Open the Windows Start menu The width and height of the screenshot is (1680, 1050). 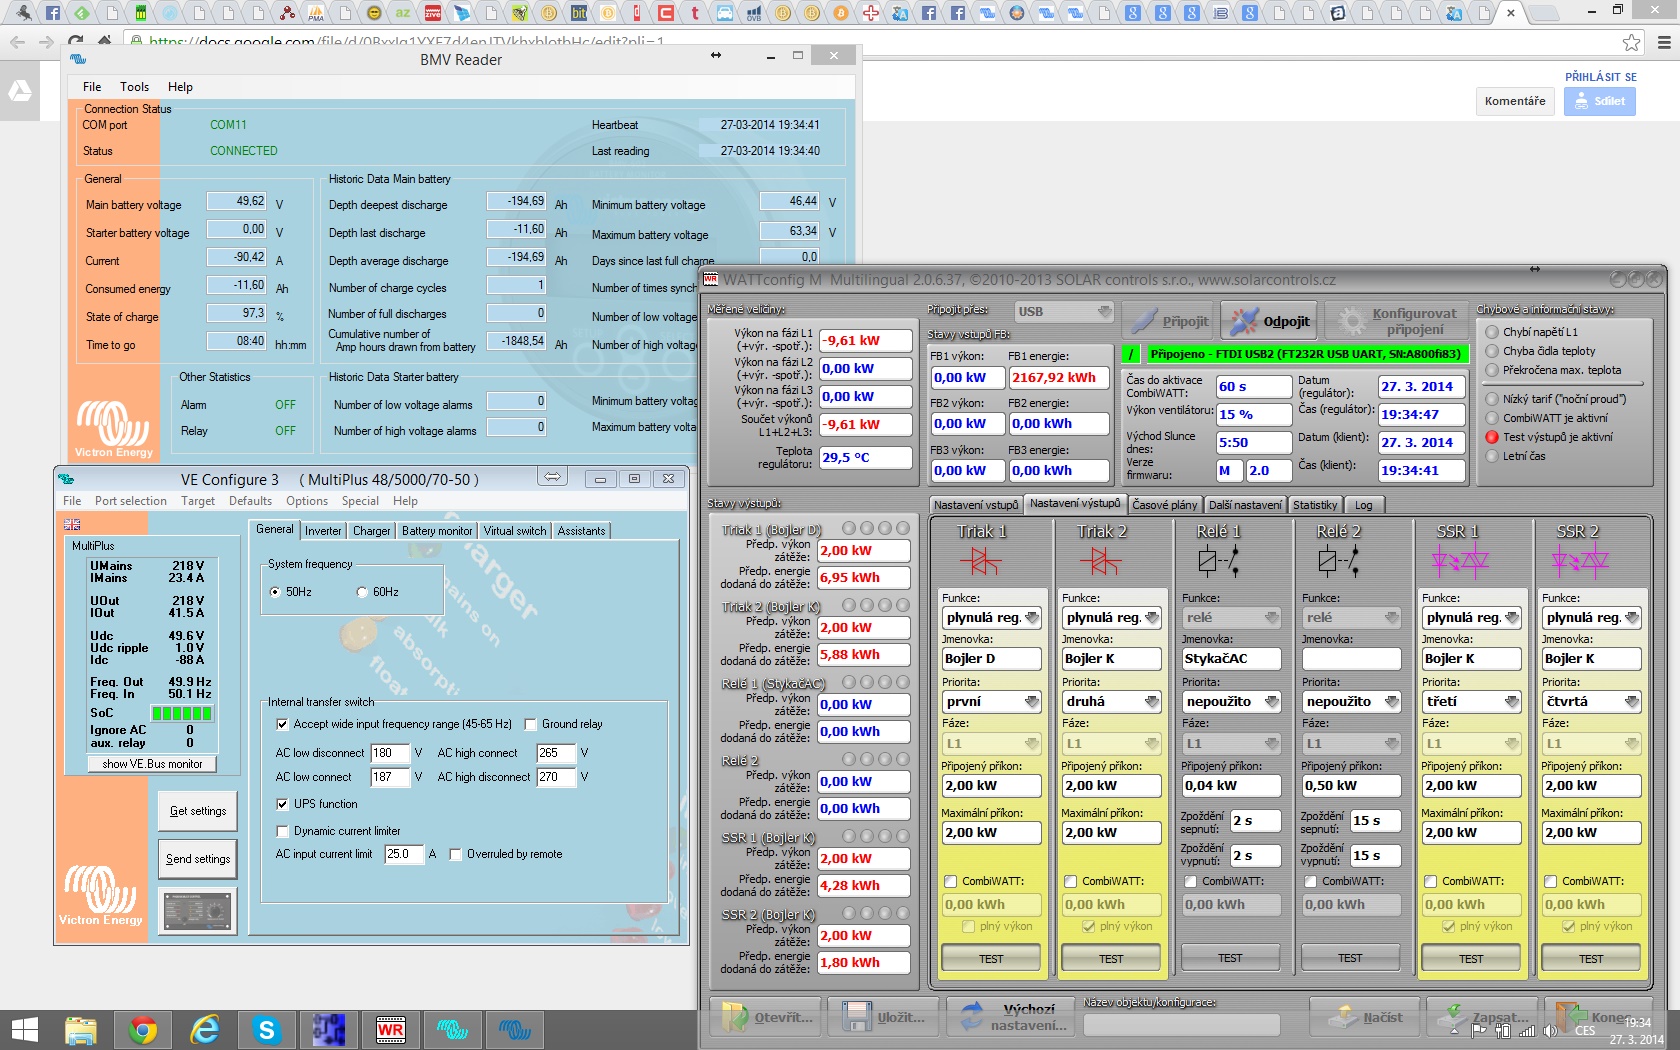pos(24,1029)
